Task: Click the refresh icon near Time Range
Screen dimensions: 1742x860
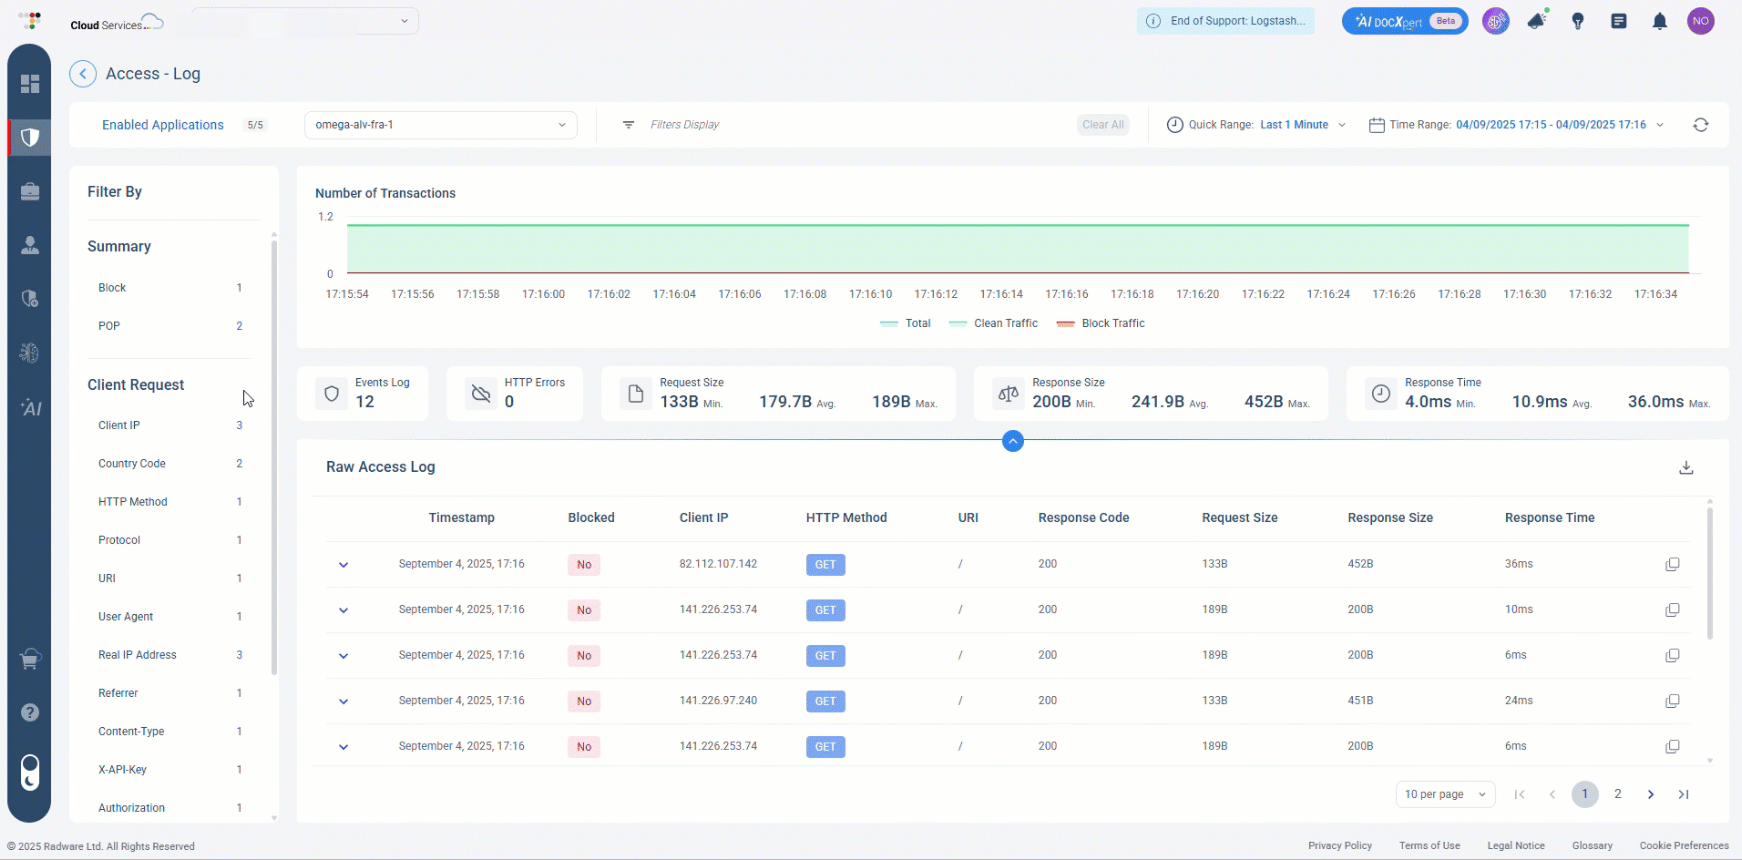Action: [x=1700, y=125]
